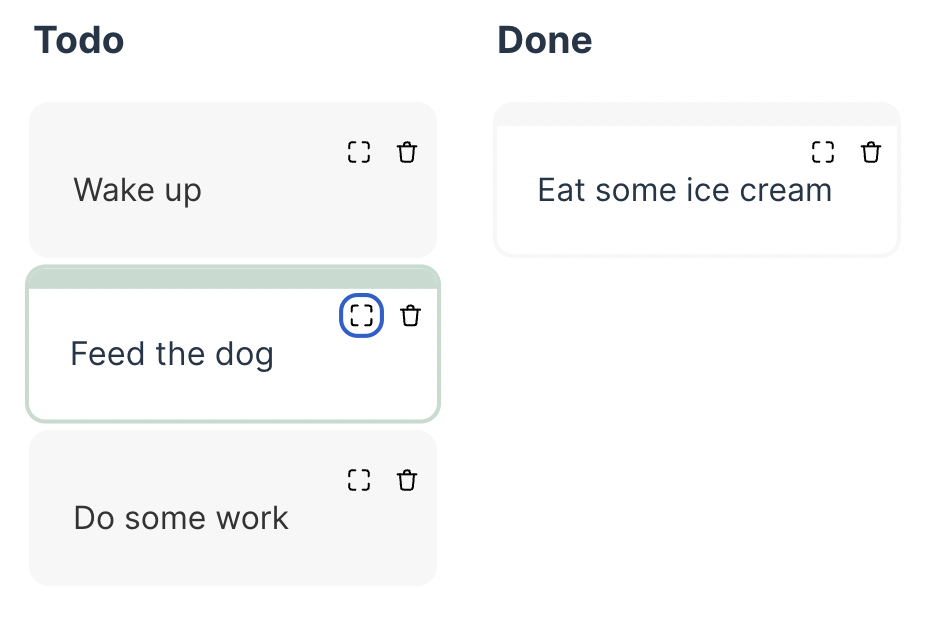Click the blank space beneath the "Wake up" text

[233, 232]
